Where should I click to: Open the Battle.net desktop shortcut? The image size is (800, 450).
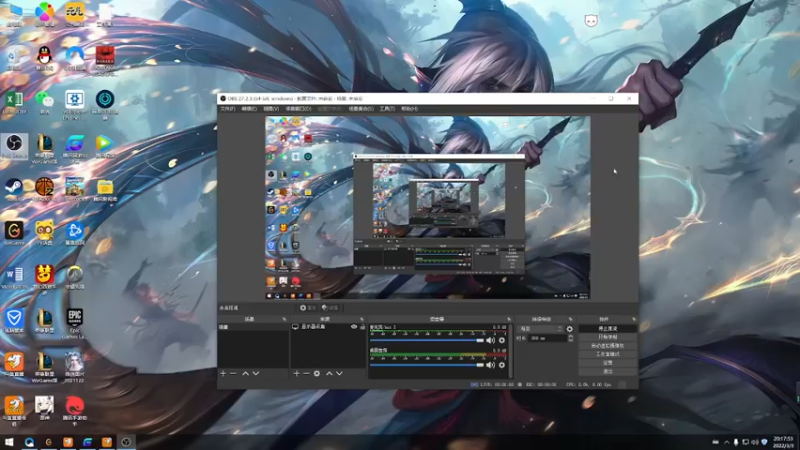(74, 232)
